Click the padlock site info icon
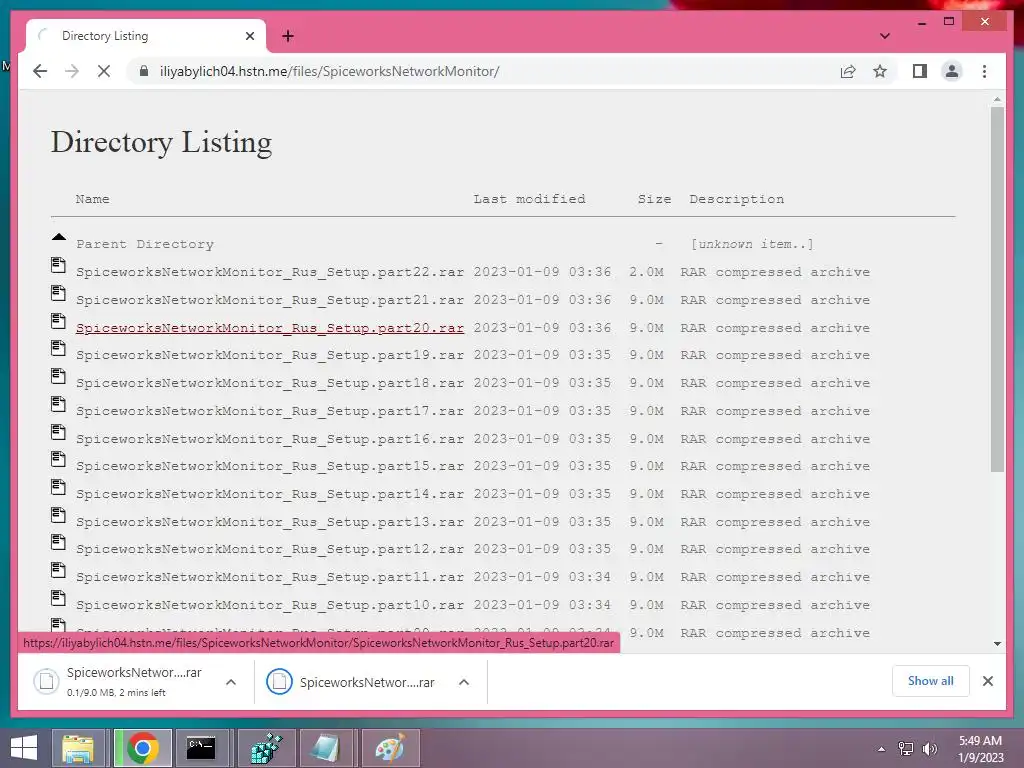Screen dimensions: 1024x768 (144, 71)
